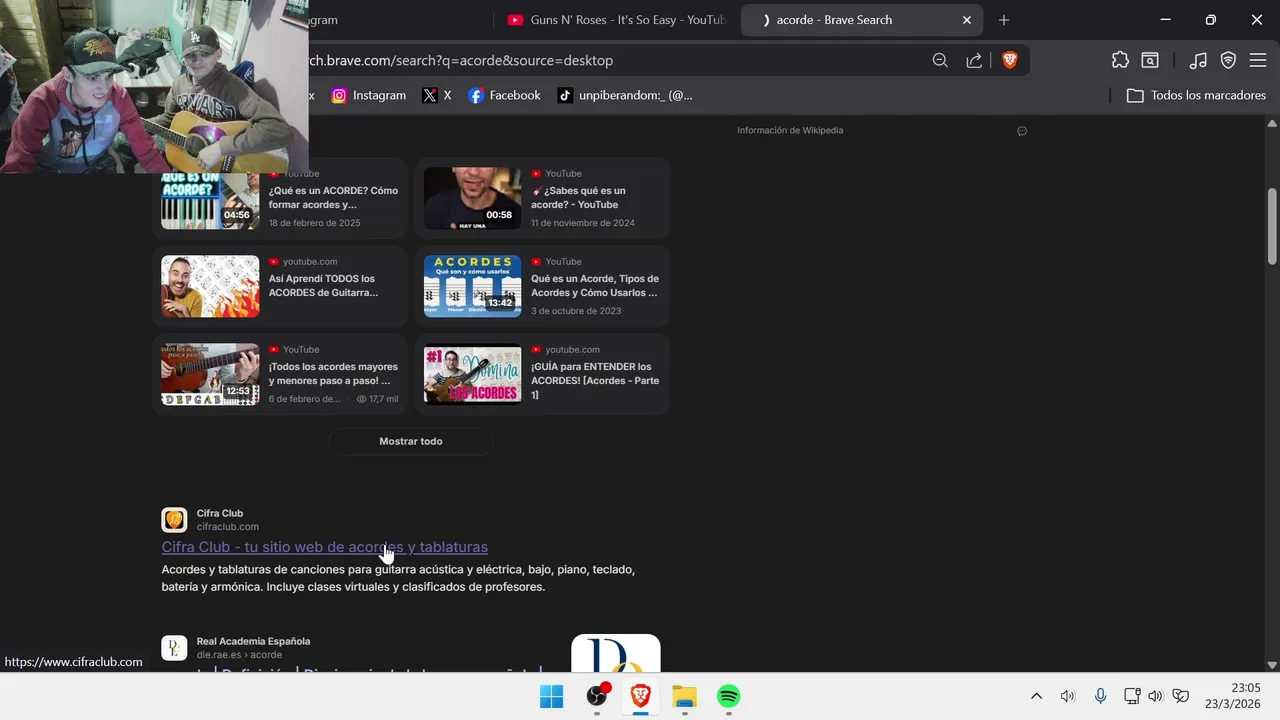Click the 17,7 mil view count
Screen dimensions: 1280x720
pyautogui.click(x=378, y=399)
